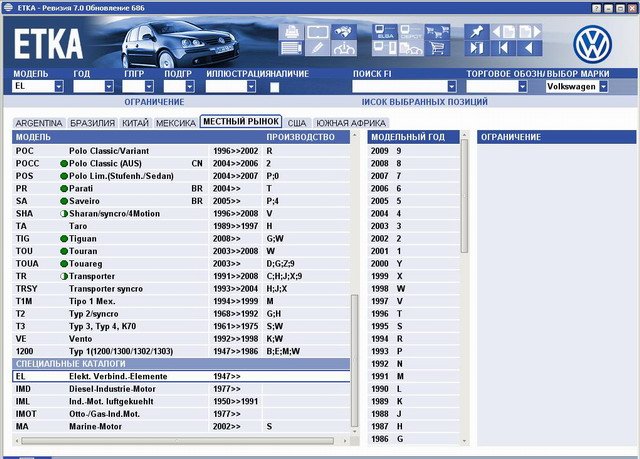
Task: Open the ПОИСК FI dropdown arrow
Action: [x=451, y=86]
